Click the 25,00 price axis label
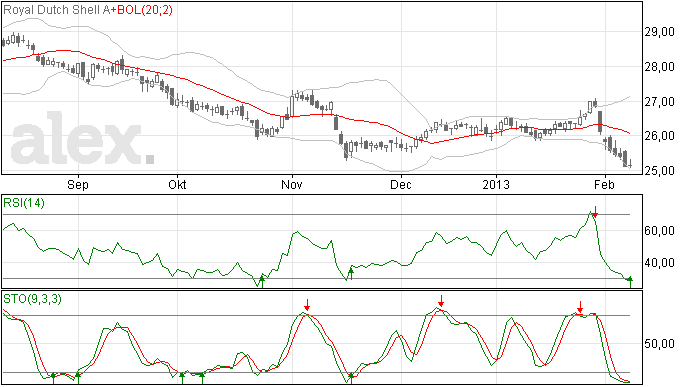The width and height of the screenshot is (690, 387). [x=659, y=170]
